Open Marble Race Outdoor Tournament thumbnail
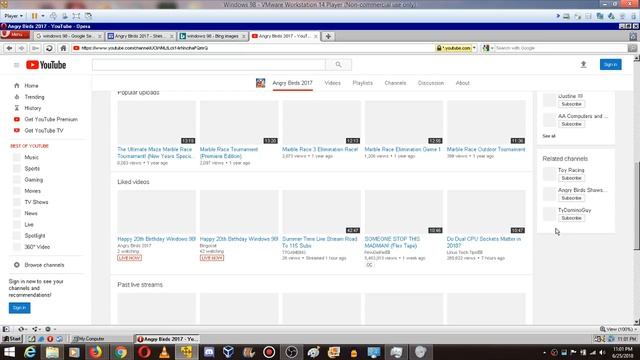The height and width of the screenshot is (360, 640). coord(486,122)
